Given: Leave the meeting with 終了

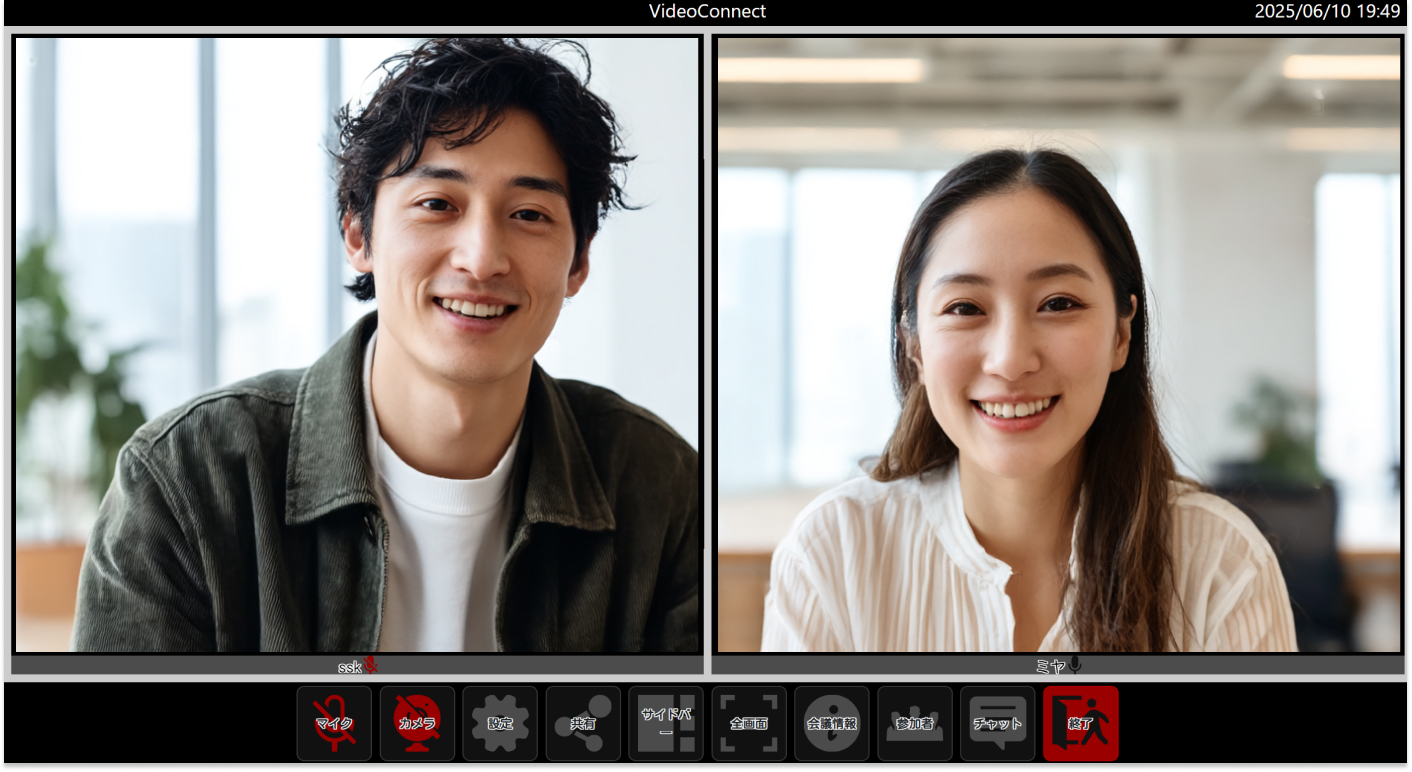Looking at the screenshot, I should pos(1081,723).
